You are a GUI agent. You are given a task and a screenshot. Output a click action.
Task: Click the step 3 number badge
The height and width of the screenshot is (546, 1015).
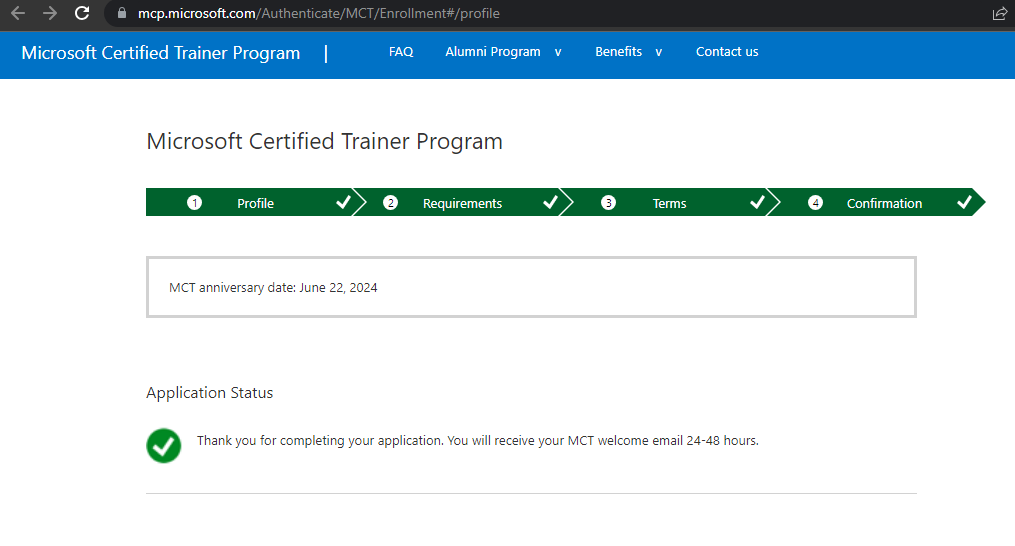click(608, 203)
